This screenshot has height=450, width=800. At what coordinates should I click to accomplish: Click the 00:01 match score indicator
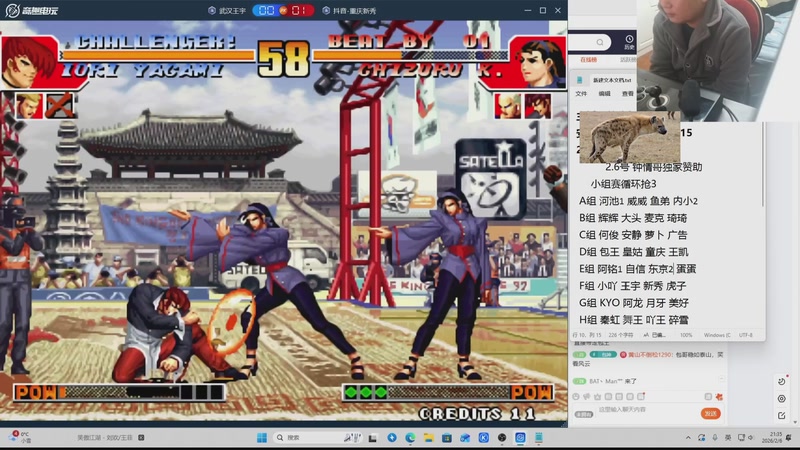pos(283,10)
